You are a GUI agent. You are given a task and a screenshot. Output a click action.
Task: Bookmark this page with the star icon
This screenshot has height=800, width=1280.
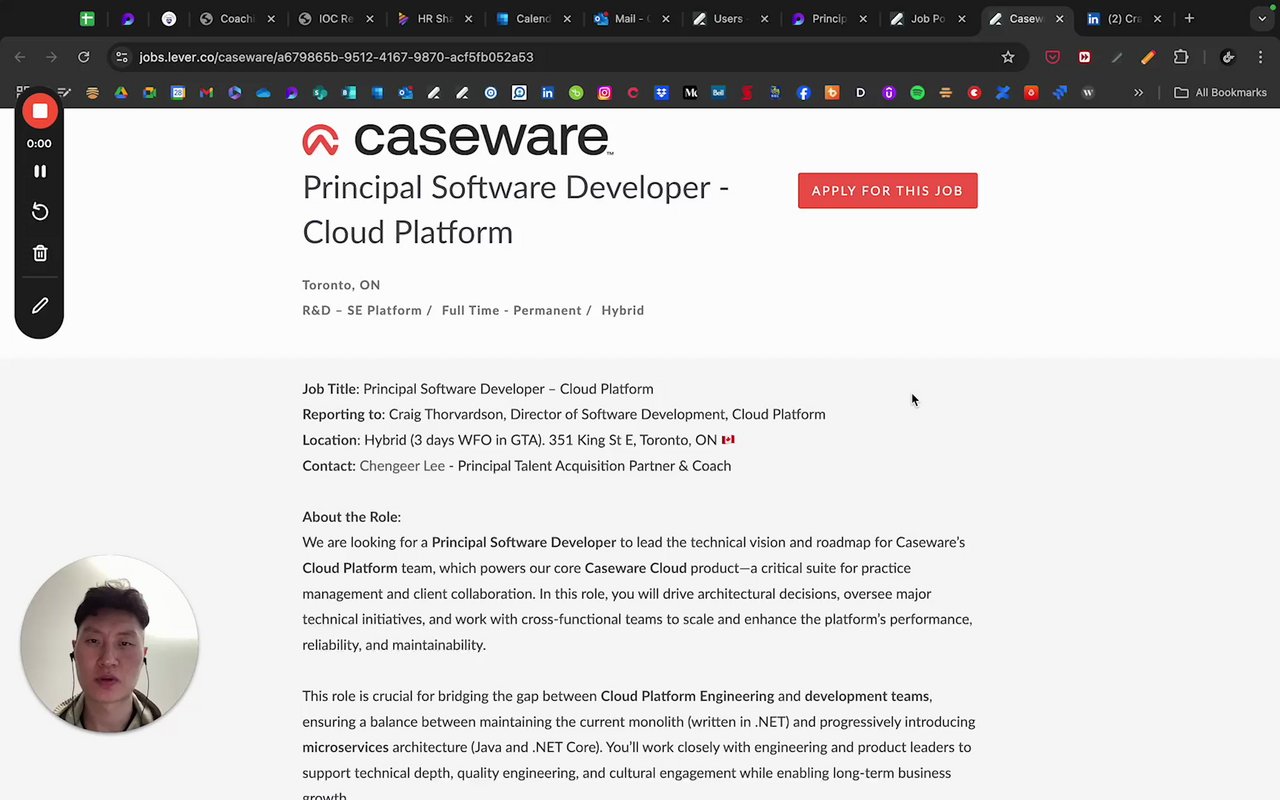pos(1008,57)
